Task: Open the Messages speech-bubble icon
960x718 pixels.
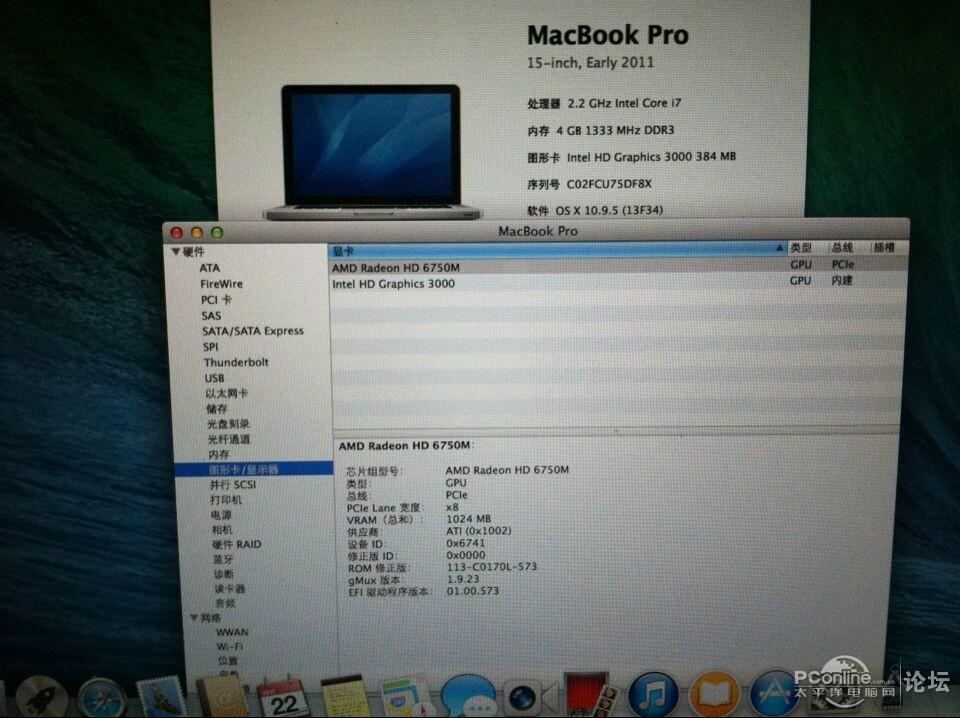Action: click(x=468, y=697)
